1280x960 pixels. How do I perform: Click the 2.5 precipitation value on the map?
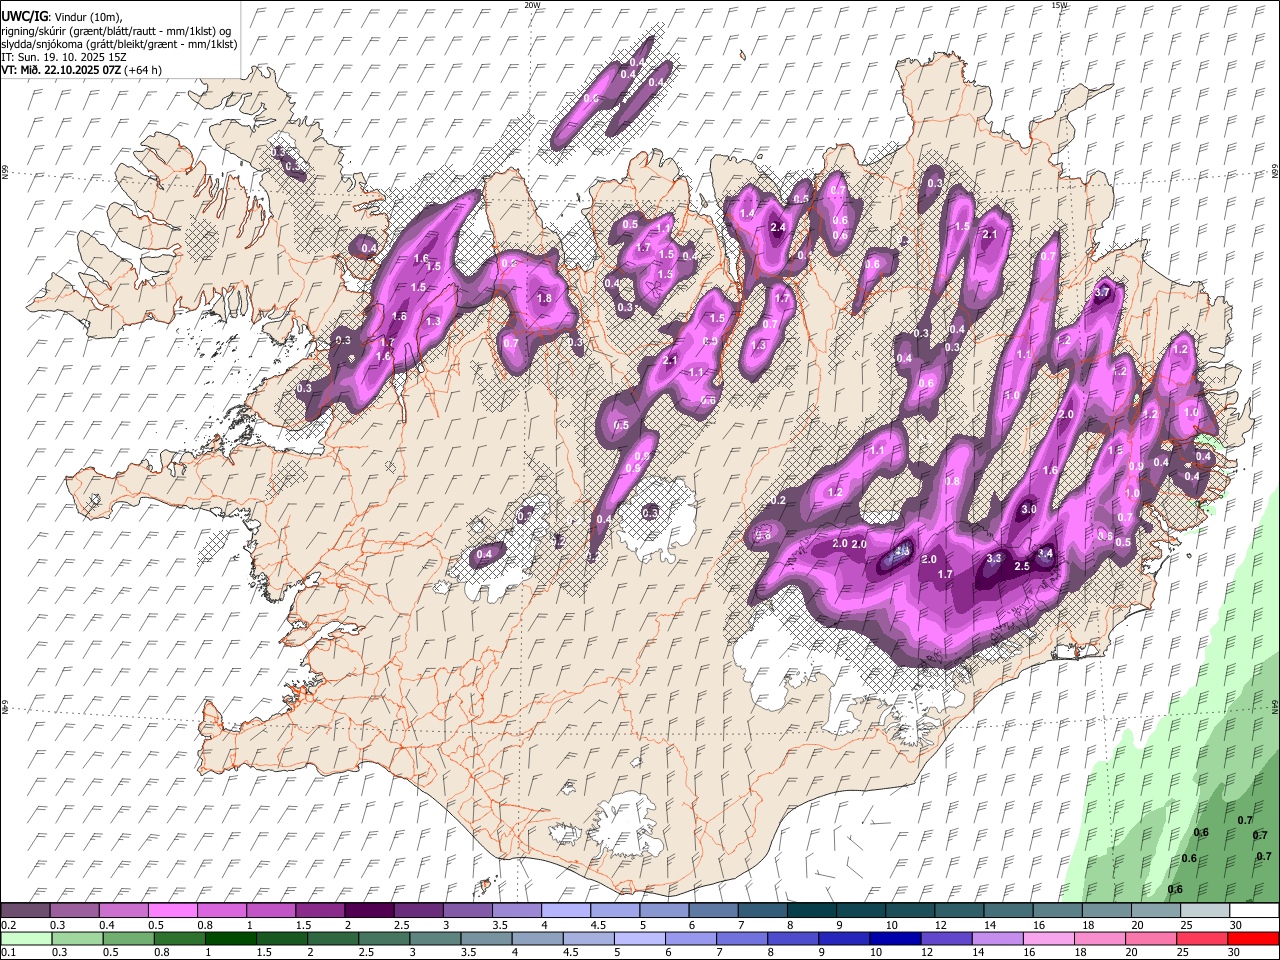pos(1022,566)
